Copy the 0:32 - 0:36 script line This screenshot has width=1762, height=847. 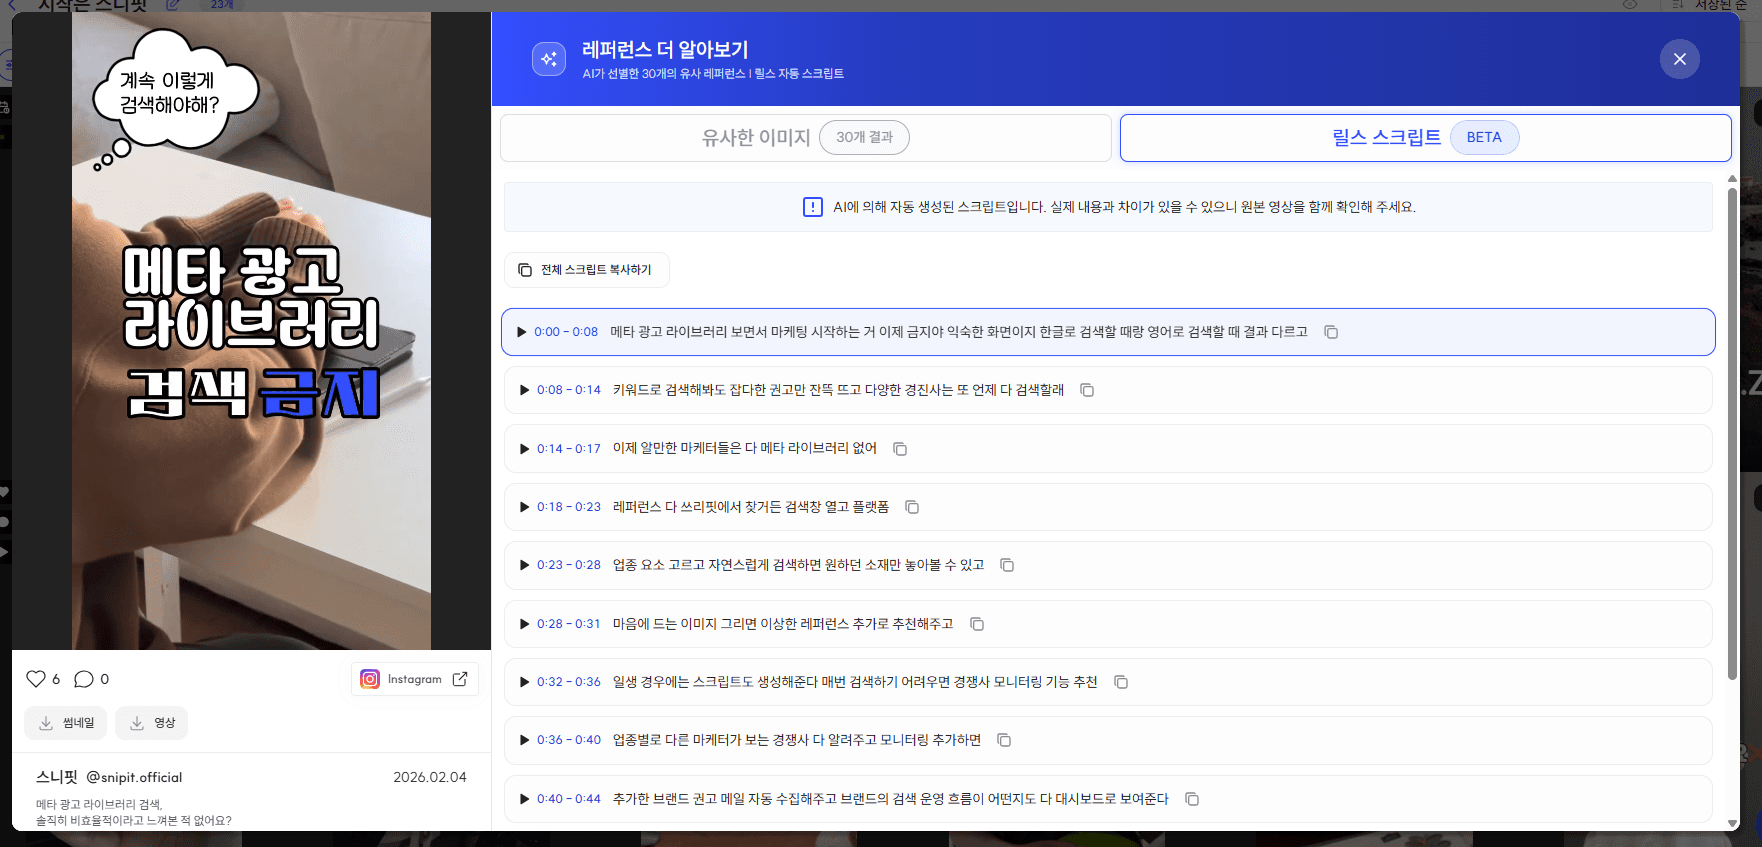pyautogui.click(x=1121, y=682)
